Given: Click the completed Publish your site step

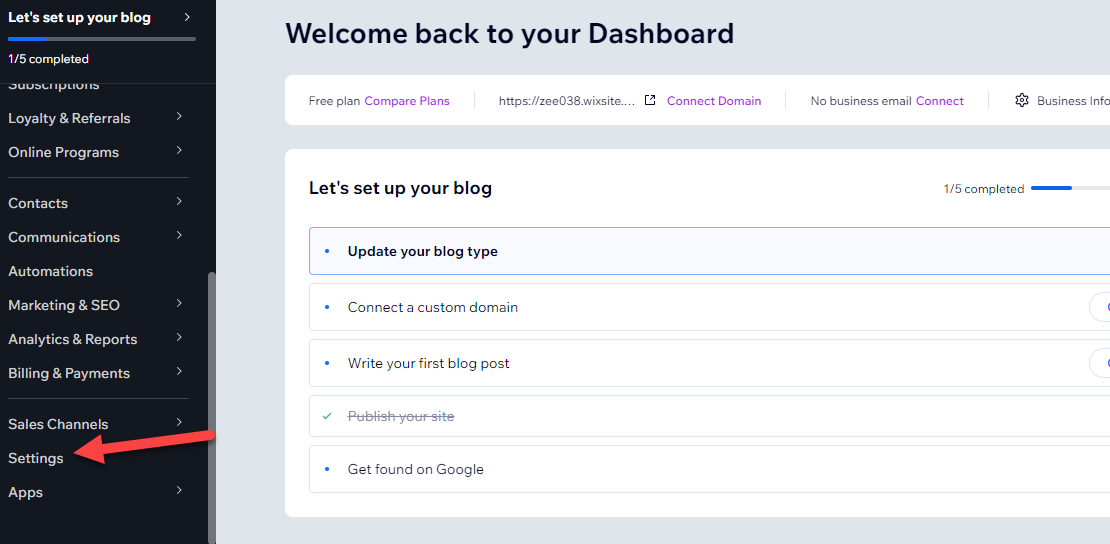Looking at the screenshot, I should (x=709, y=416).
